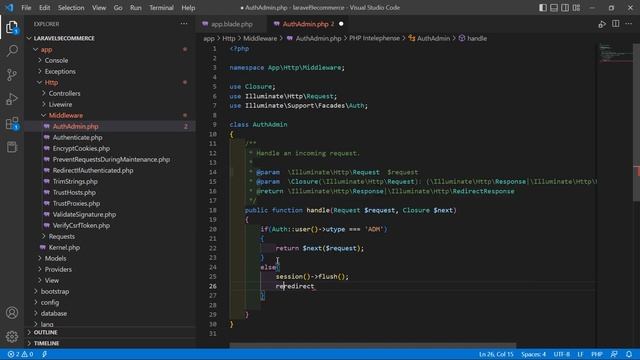640x360 pixels.
Task: Open the Run menu
Action: (x=136, y=8)
